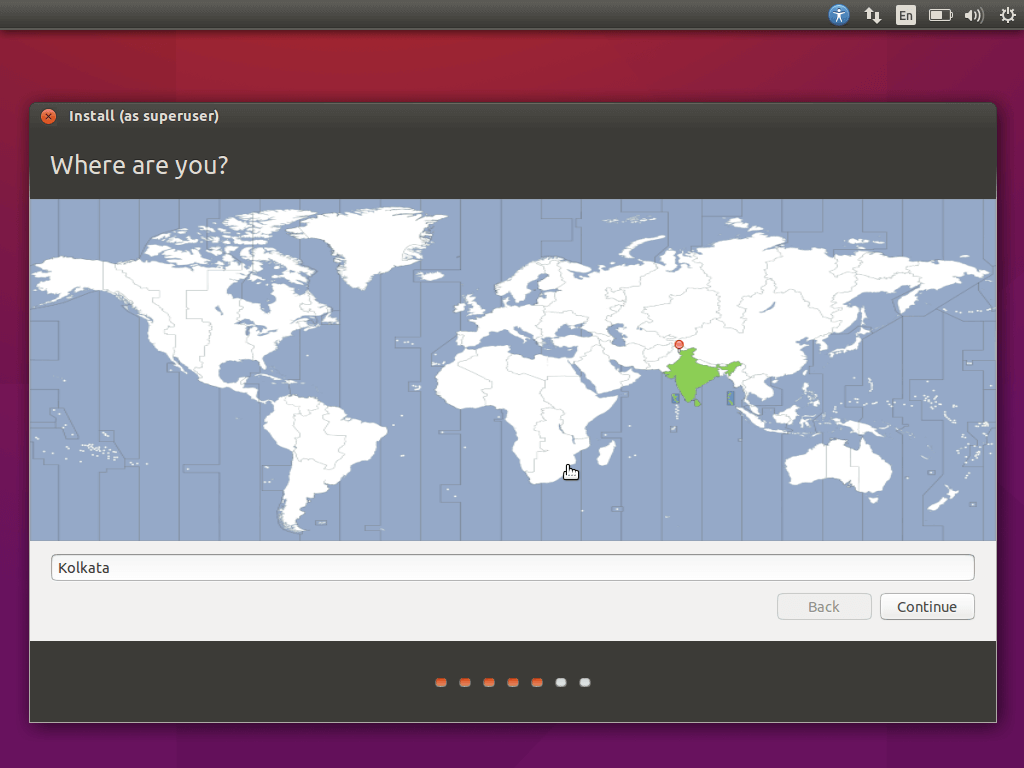Click the first orange progress dot
Image resolution: width=1024 pixels, height=768 pixels.
coord(441,682)
